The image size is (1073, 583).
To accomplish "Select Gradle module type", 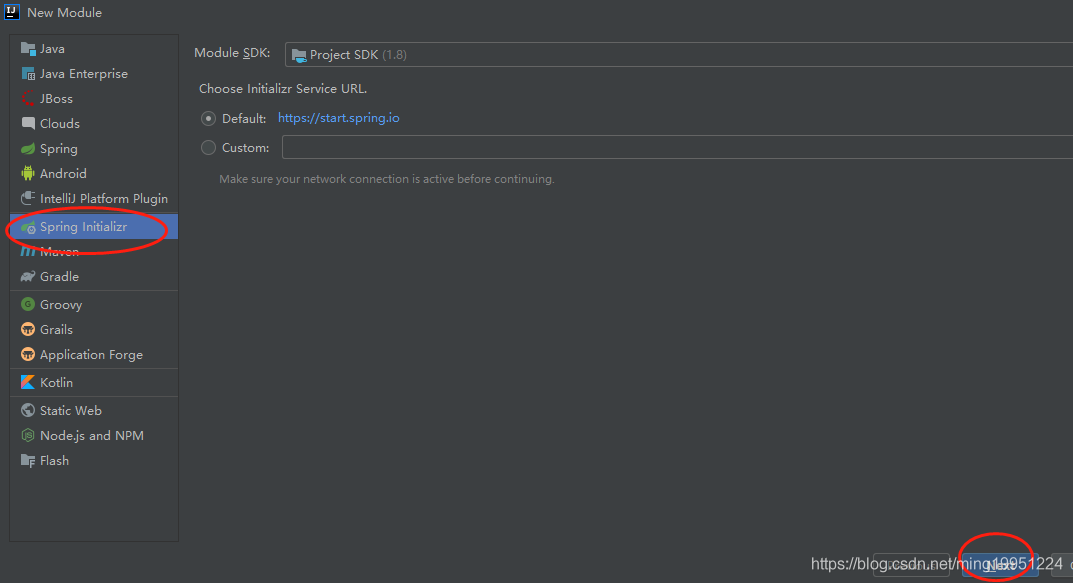I will (59, 276).
